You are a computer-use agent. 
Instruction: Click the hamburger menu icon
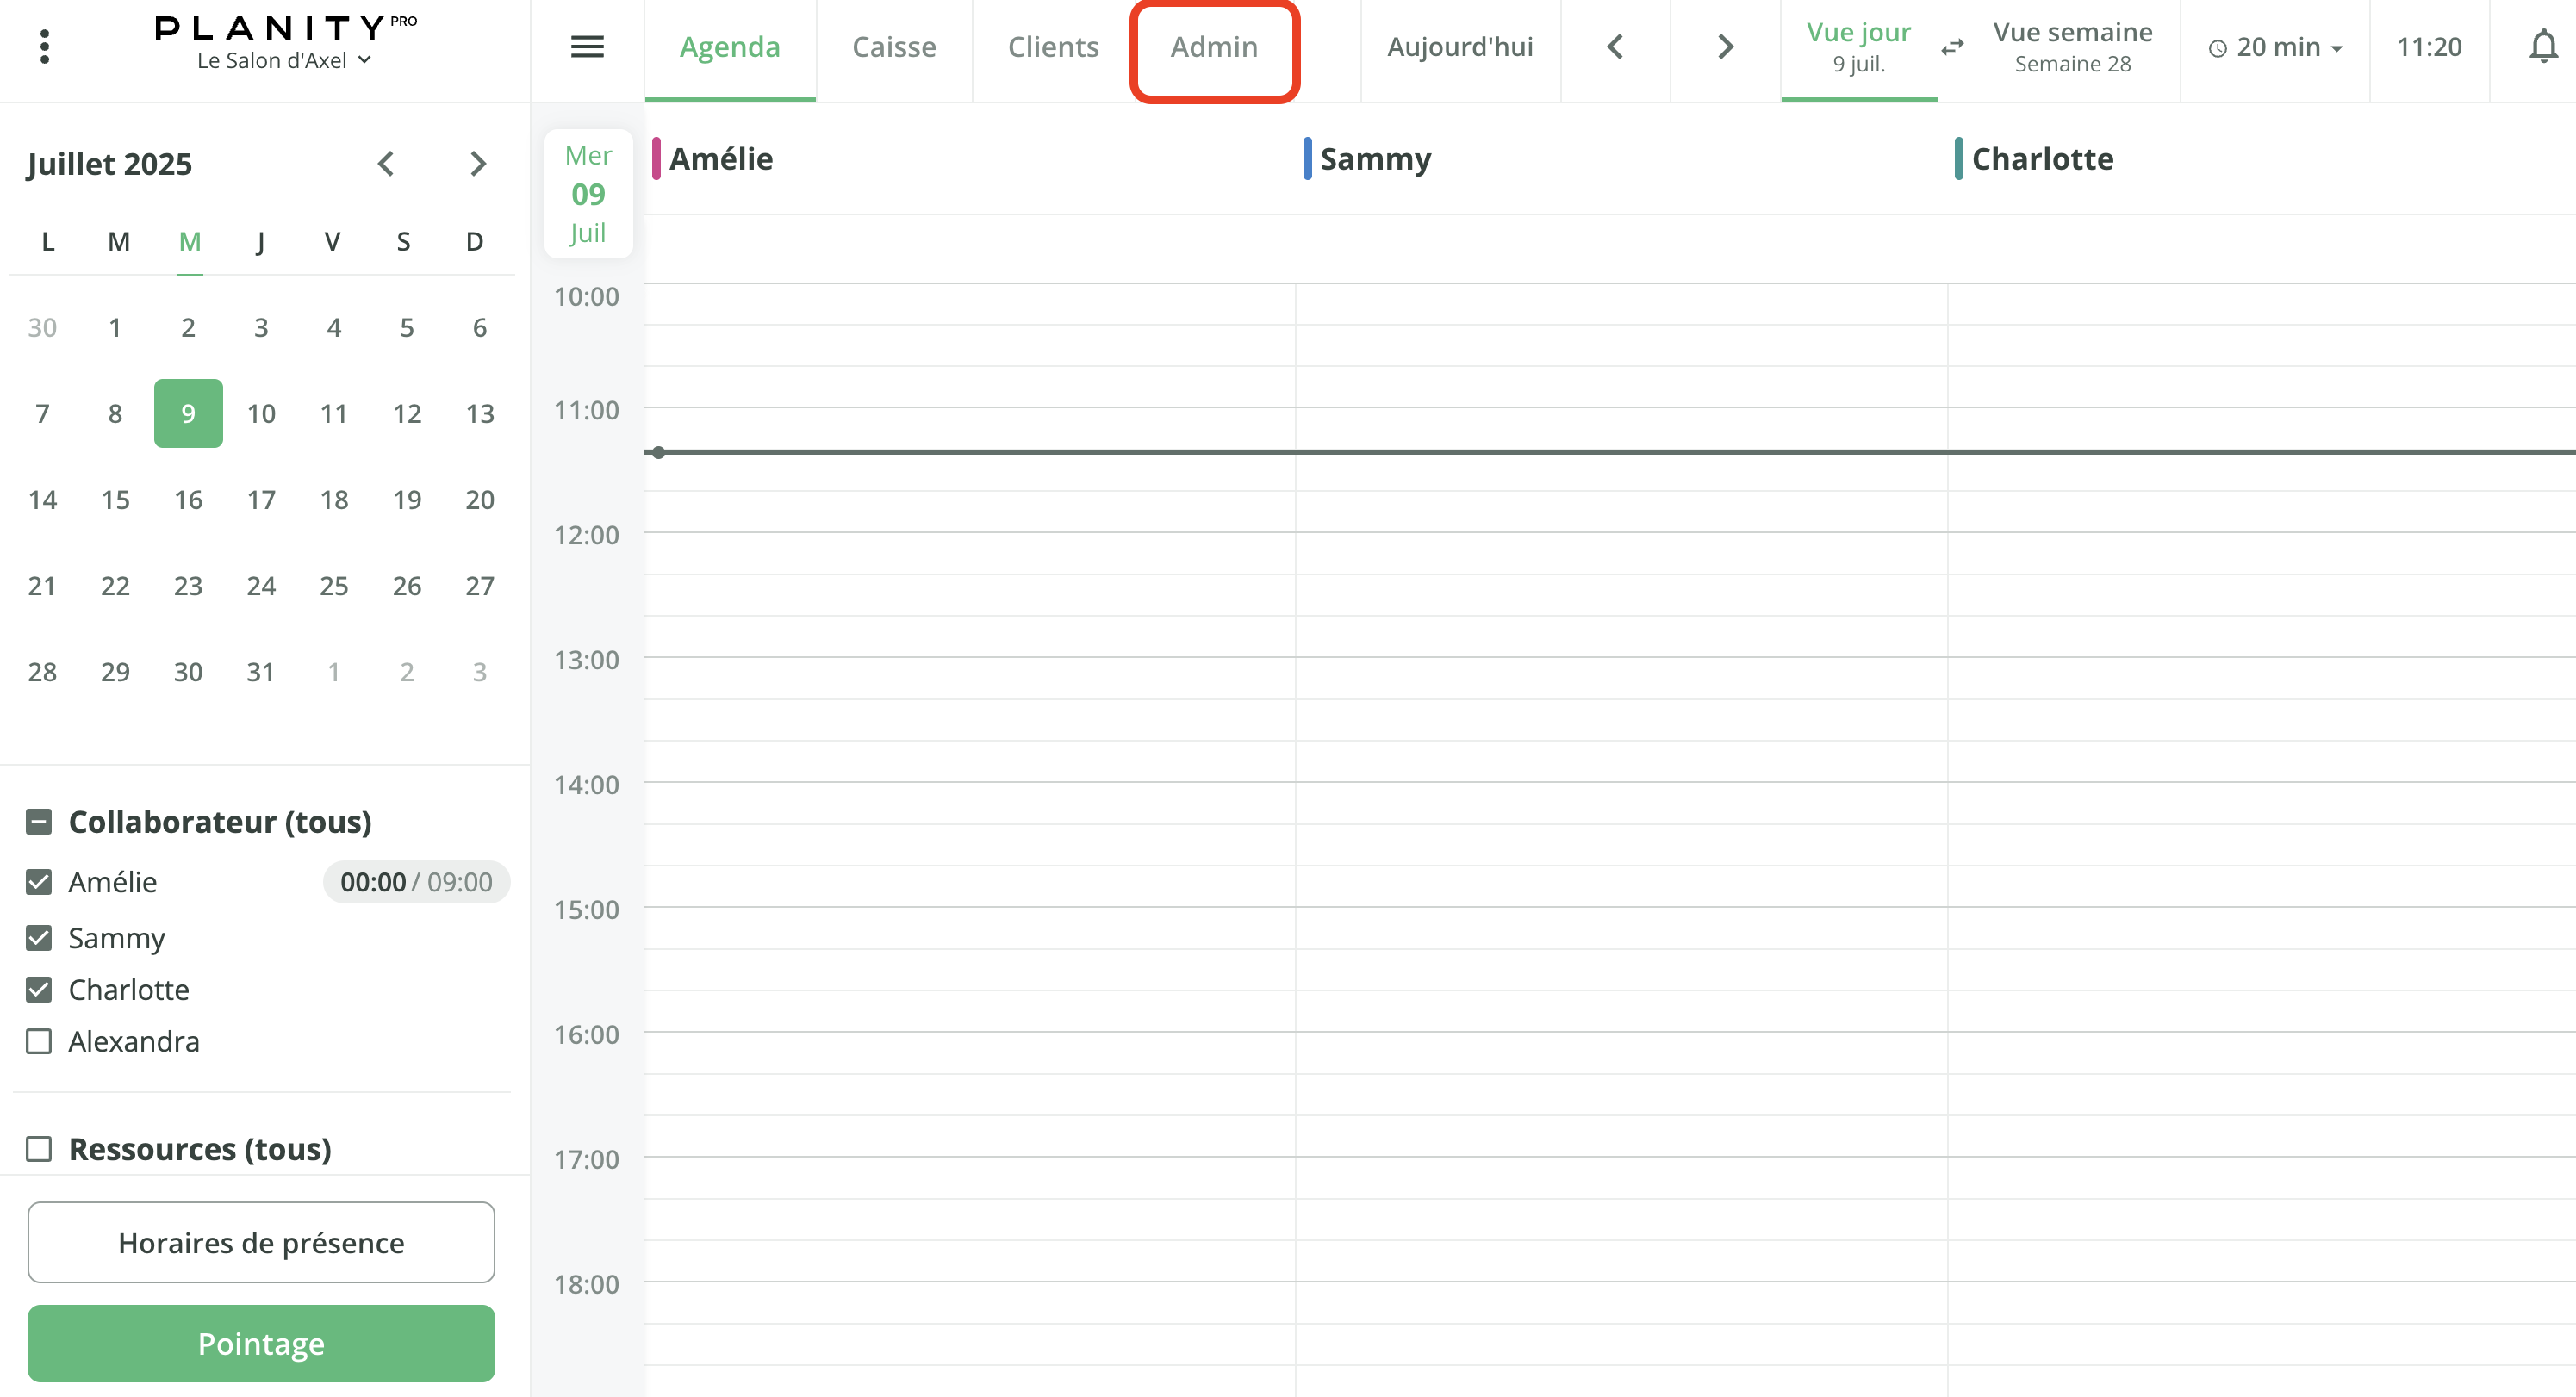(587, 47)
